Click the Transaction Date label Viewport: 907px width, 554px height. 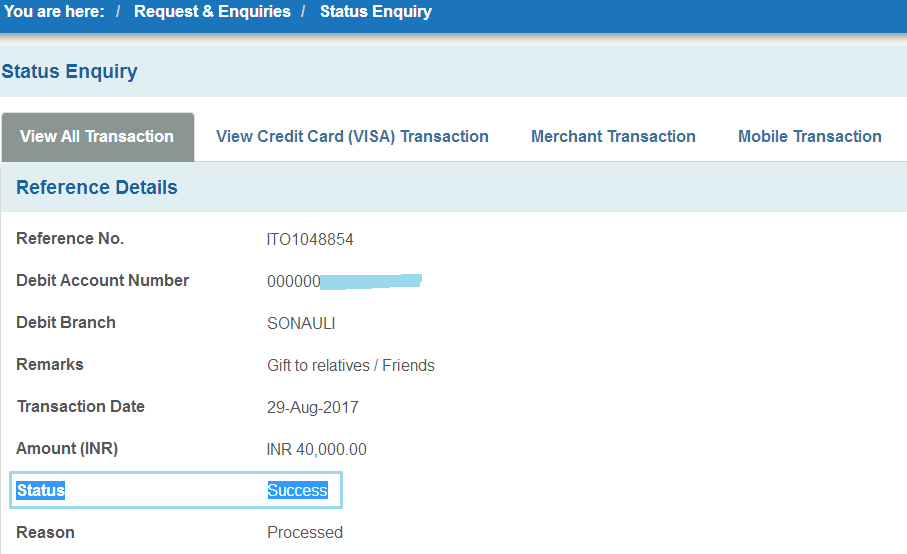[x=81, y=407]
